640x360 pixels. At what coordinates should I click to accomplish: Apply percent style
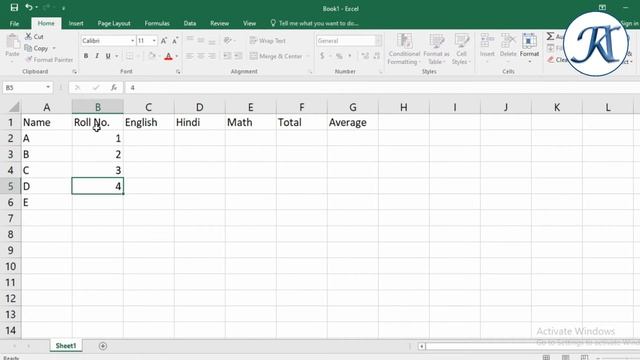click(x=339, y=56)
